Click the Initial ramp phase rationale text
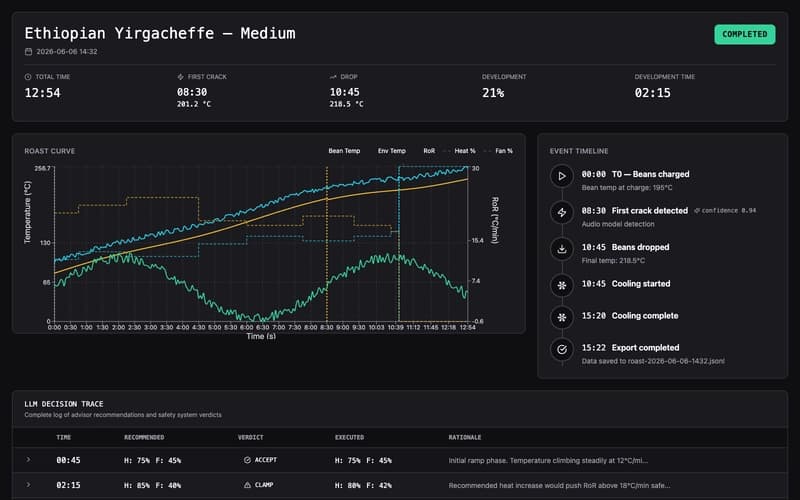This screenshot has width=800, height=500. pyautogui.click(x=548, y=460)
